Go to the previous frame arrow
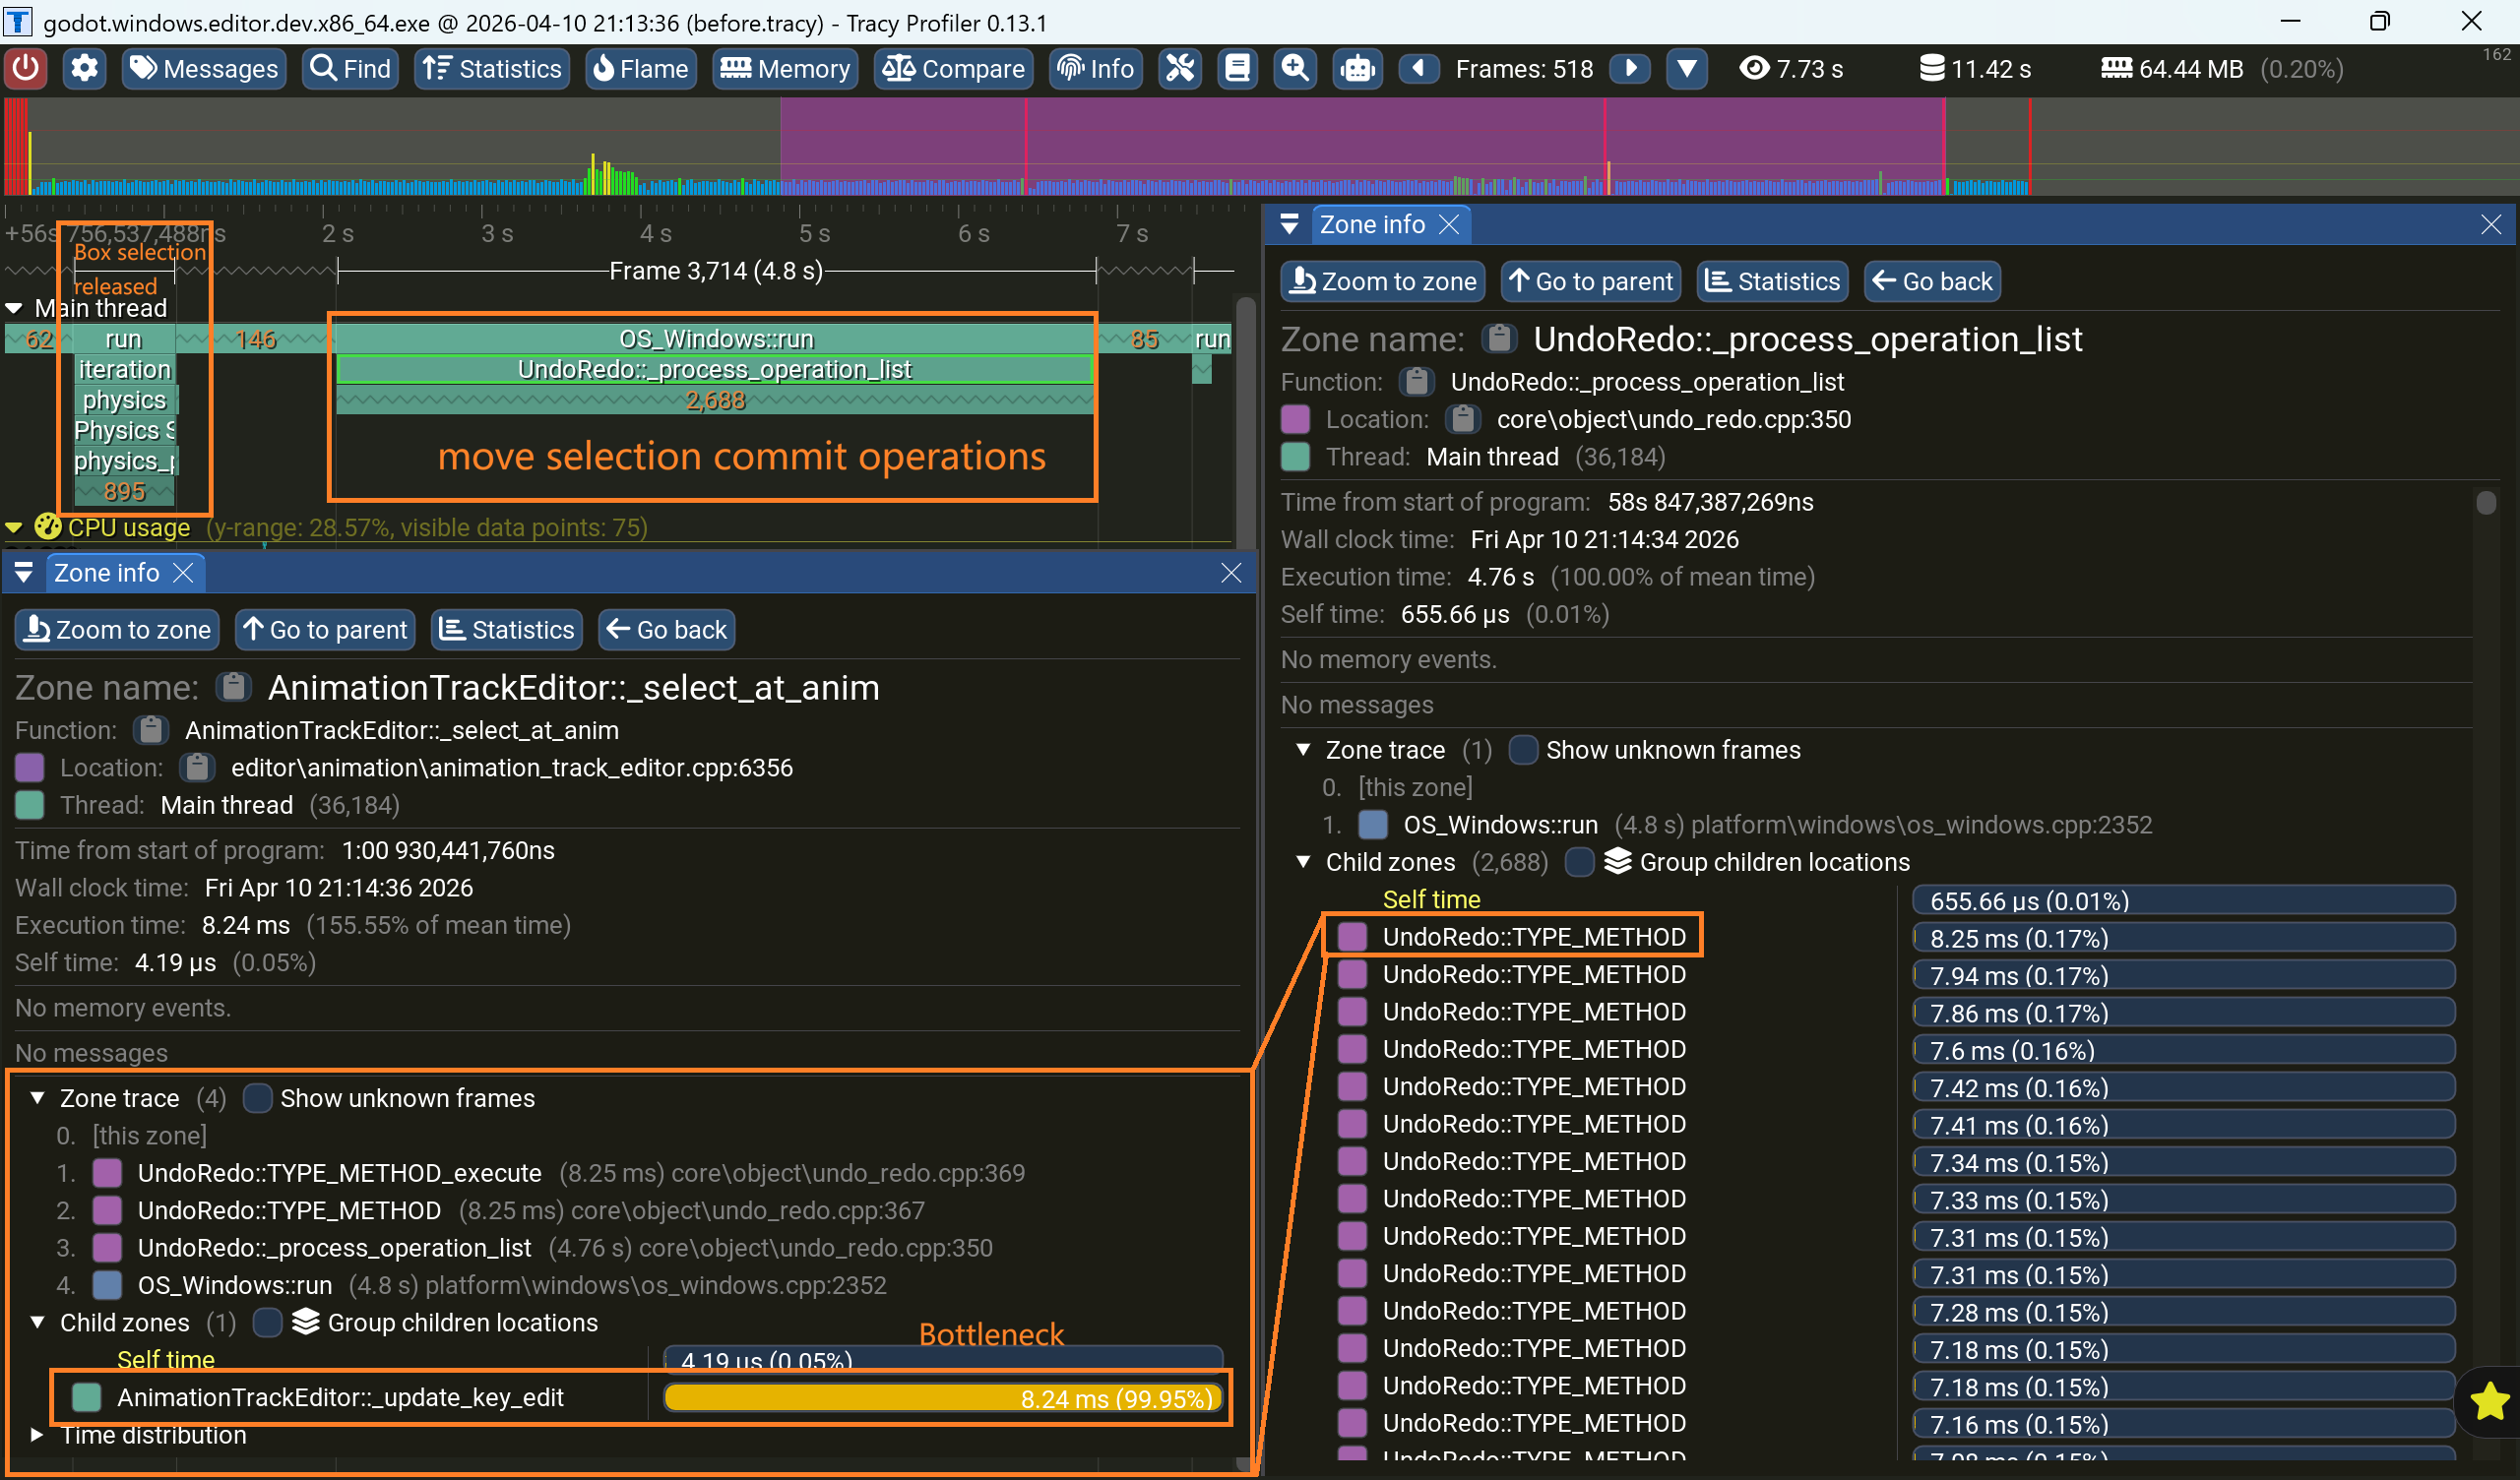 (x=1418, y=68)
